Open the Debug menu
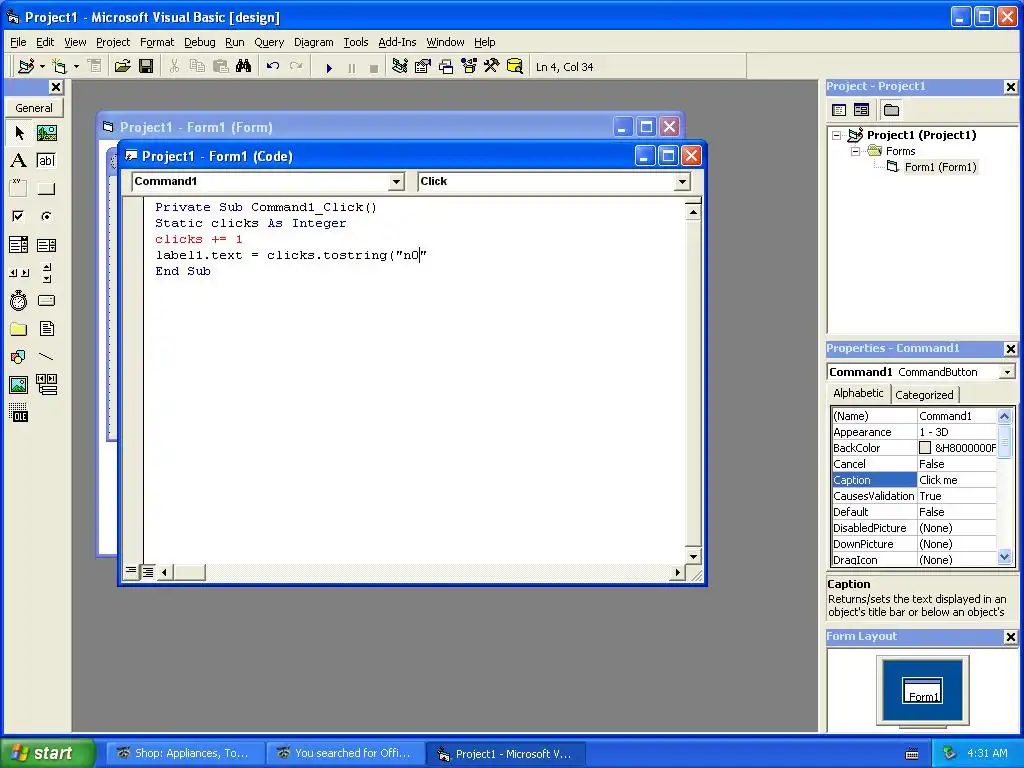The image size is (1024, 768). 199,42
